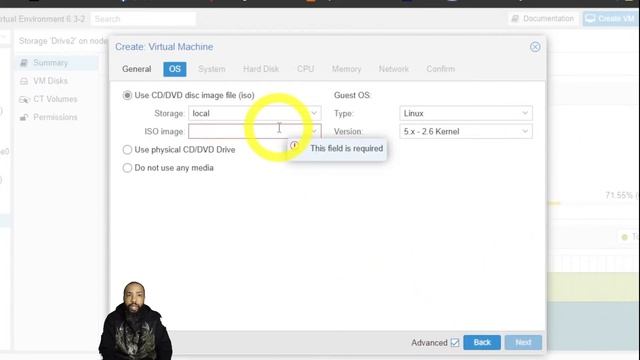This screenshot has height=360, width=640.
Task: Close the Create Virtual Machine dialog
Action: (x=535, y=47)
